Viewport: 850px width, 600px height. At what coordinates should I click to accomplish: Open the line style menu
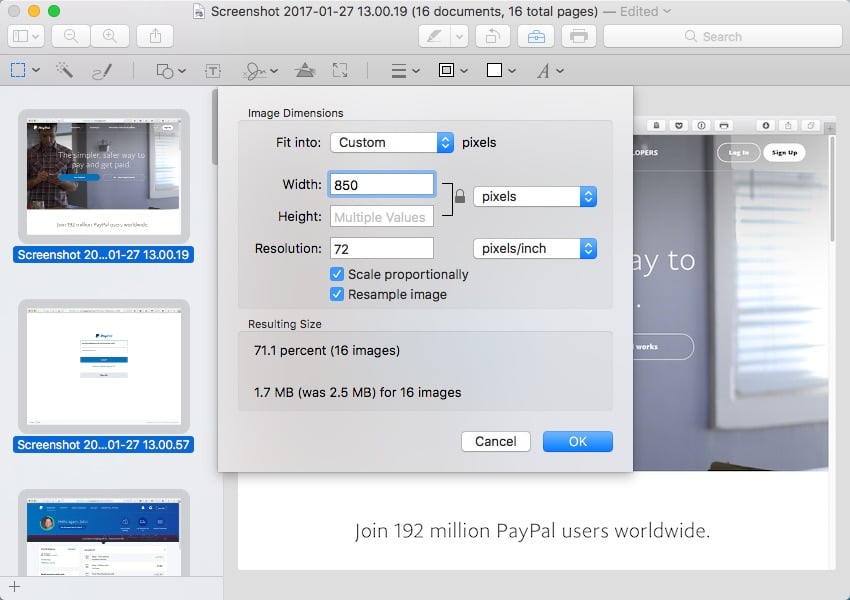[x=405, y=70]
